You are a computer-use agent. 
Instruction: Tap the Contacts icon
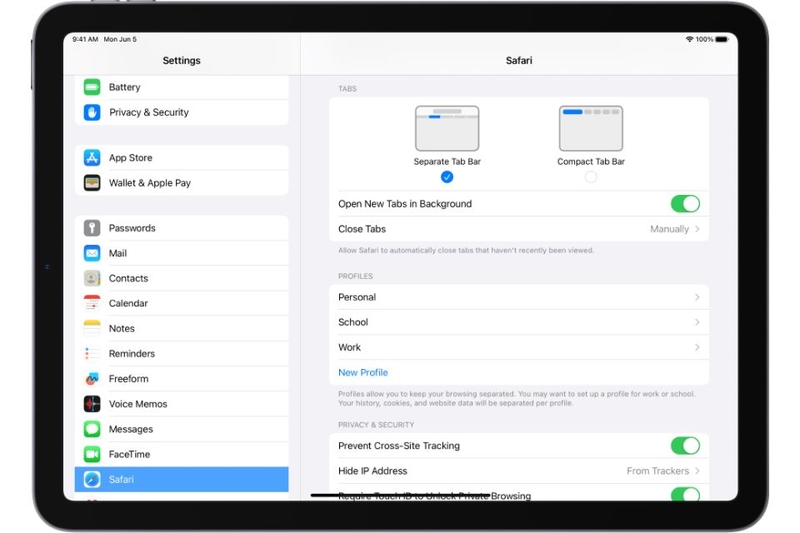92,278
